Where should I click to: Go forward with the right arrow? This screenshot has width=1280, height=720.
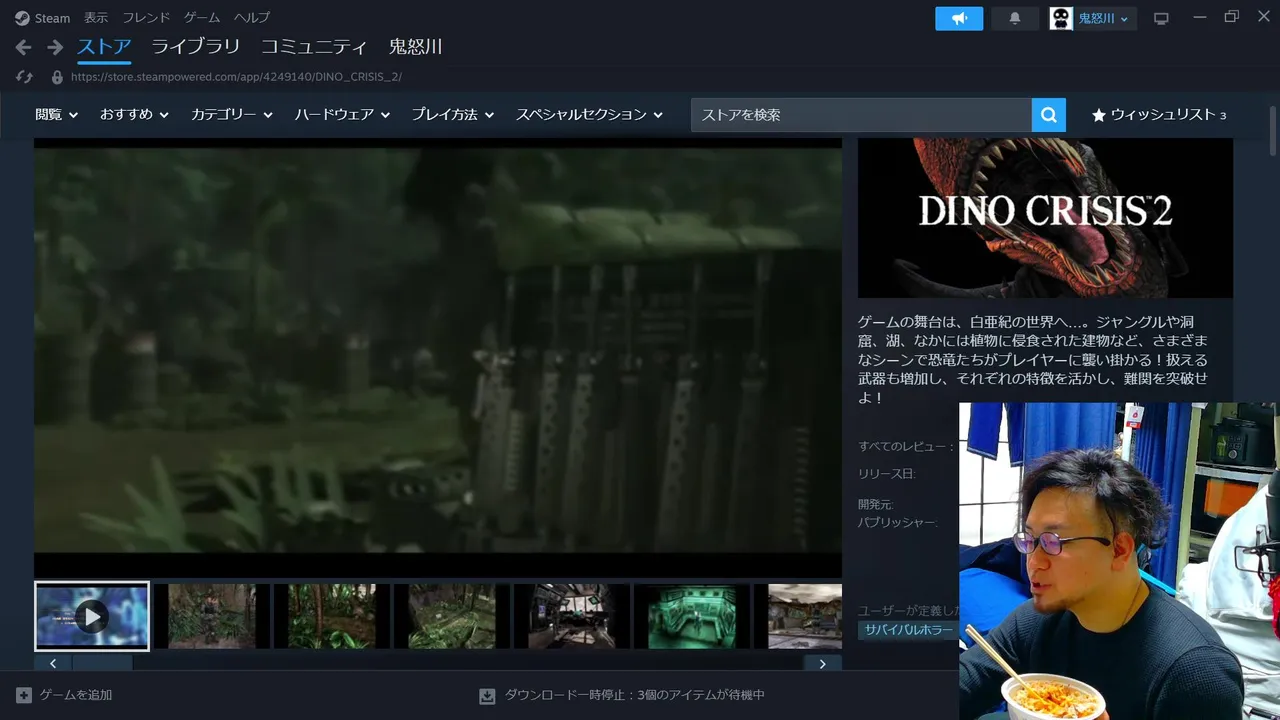coord(55,47)
